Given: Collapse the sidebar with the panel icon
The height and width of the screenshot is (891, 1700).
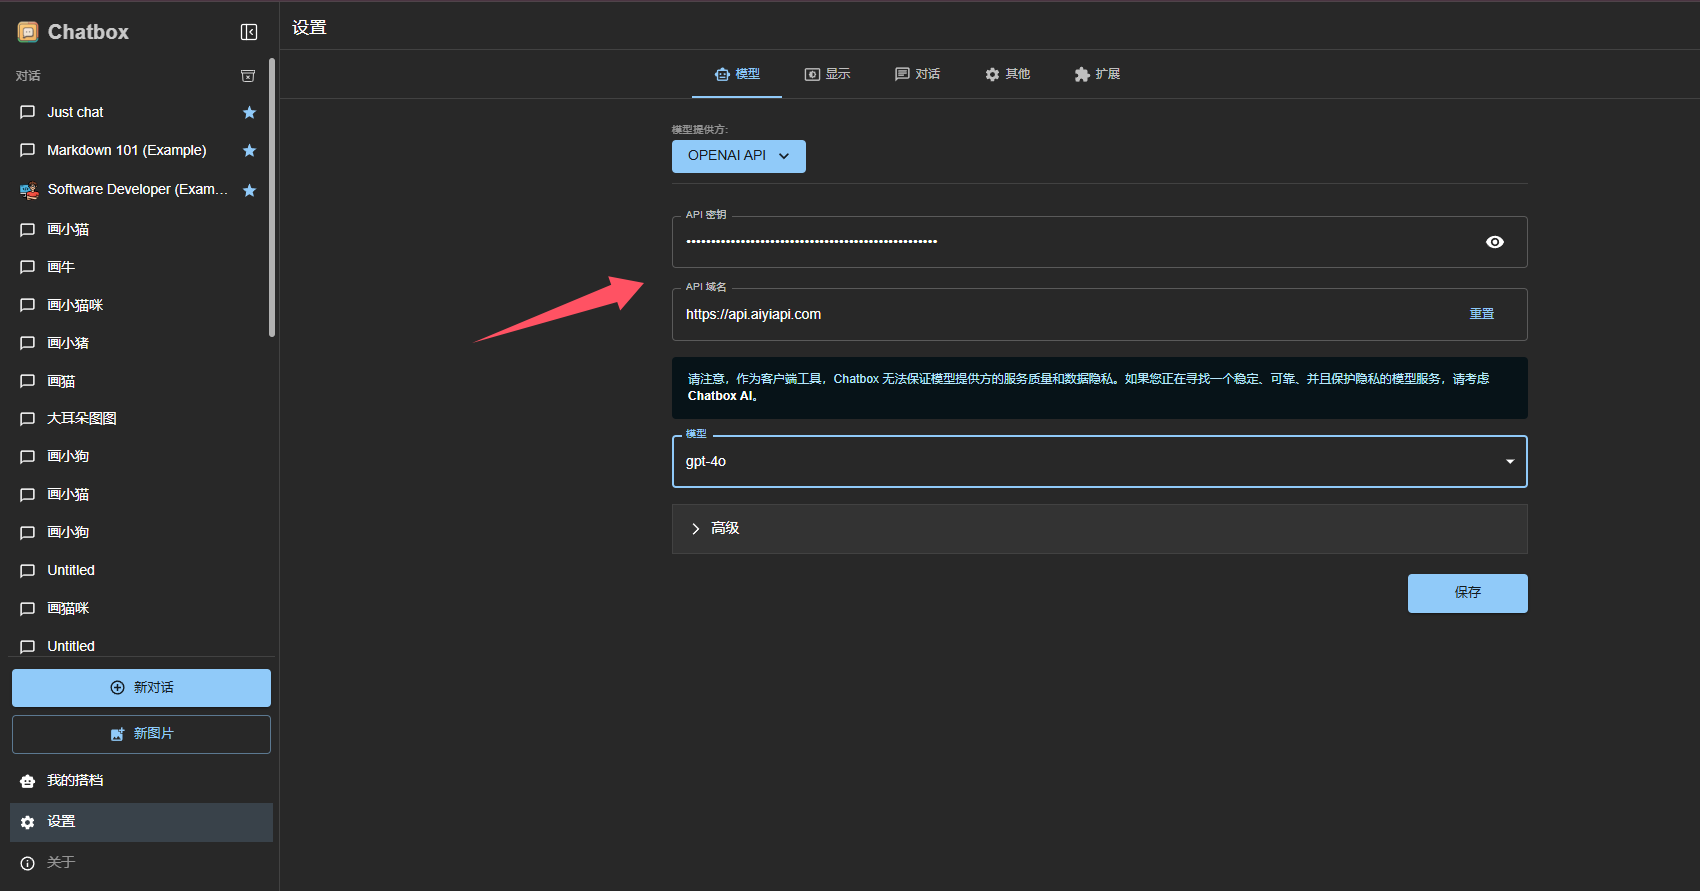Looking at the screenshot, I should [x=249, y=32].
